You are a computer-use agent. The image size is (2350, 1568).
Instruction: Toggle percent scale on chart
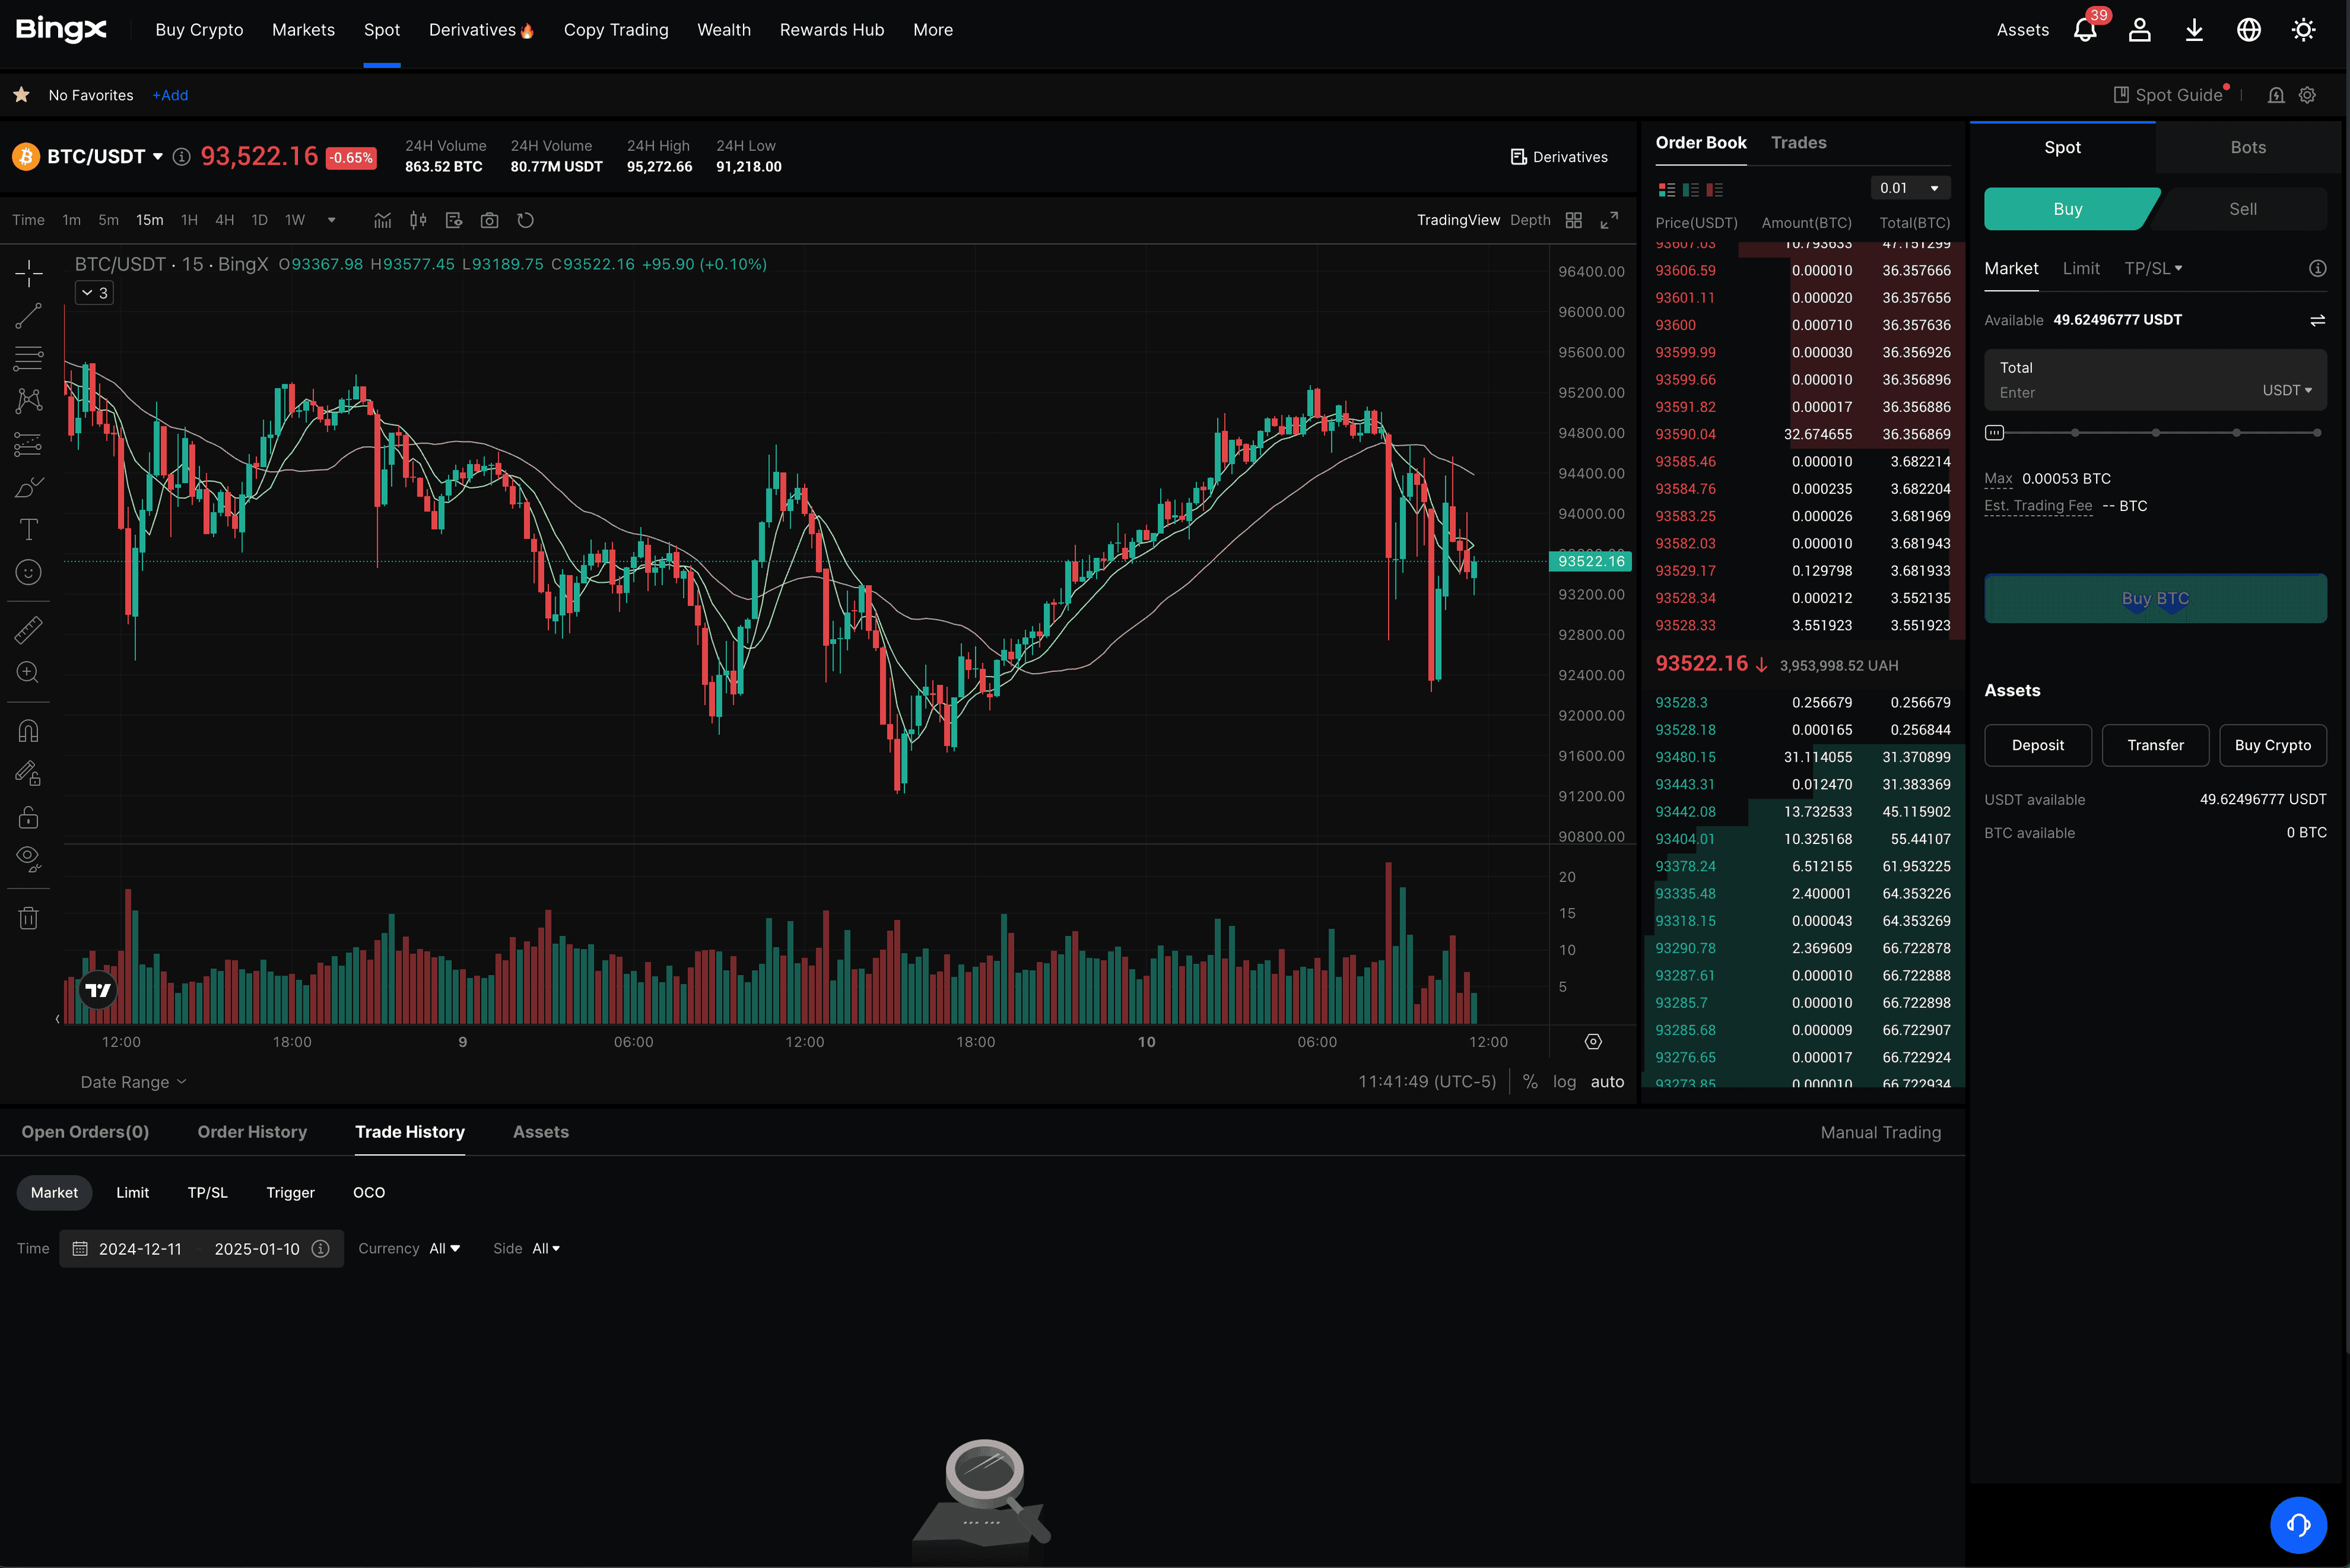[x=1530, y=1082]
